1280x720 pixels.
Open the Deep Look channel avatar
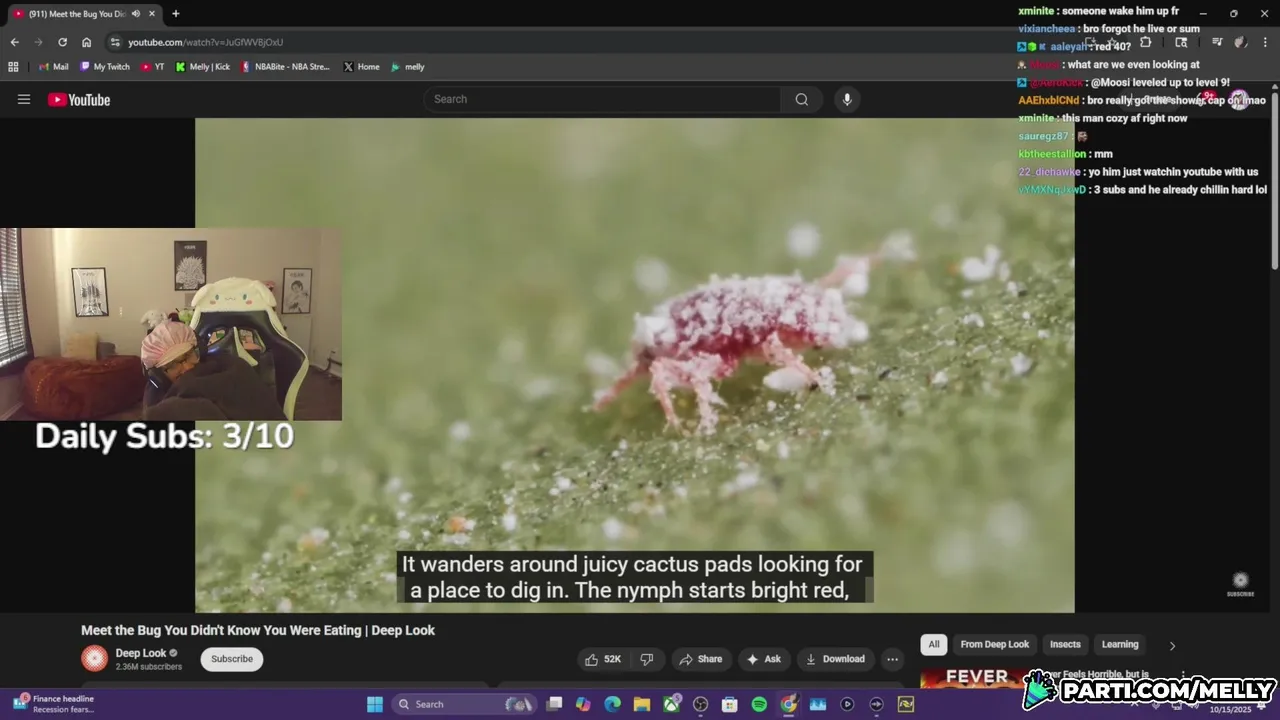[x=94, y=658]
